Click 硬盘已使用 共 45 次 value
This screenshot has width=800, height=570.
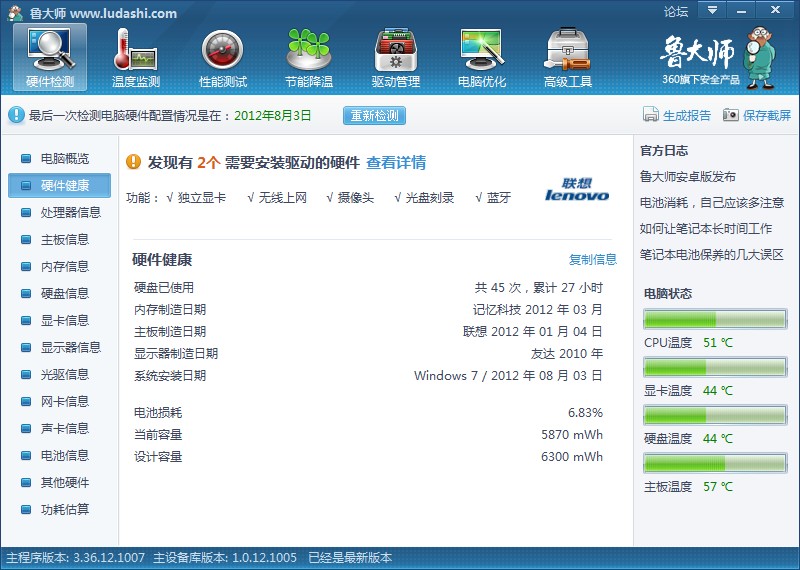[x=539, y=288]
